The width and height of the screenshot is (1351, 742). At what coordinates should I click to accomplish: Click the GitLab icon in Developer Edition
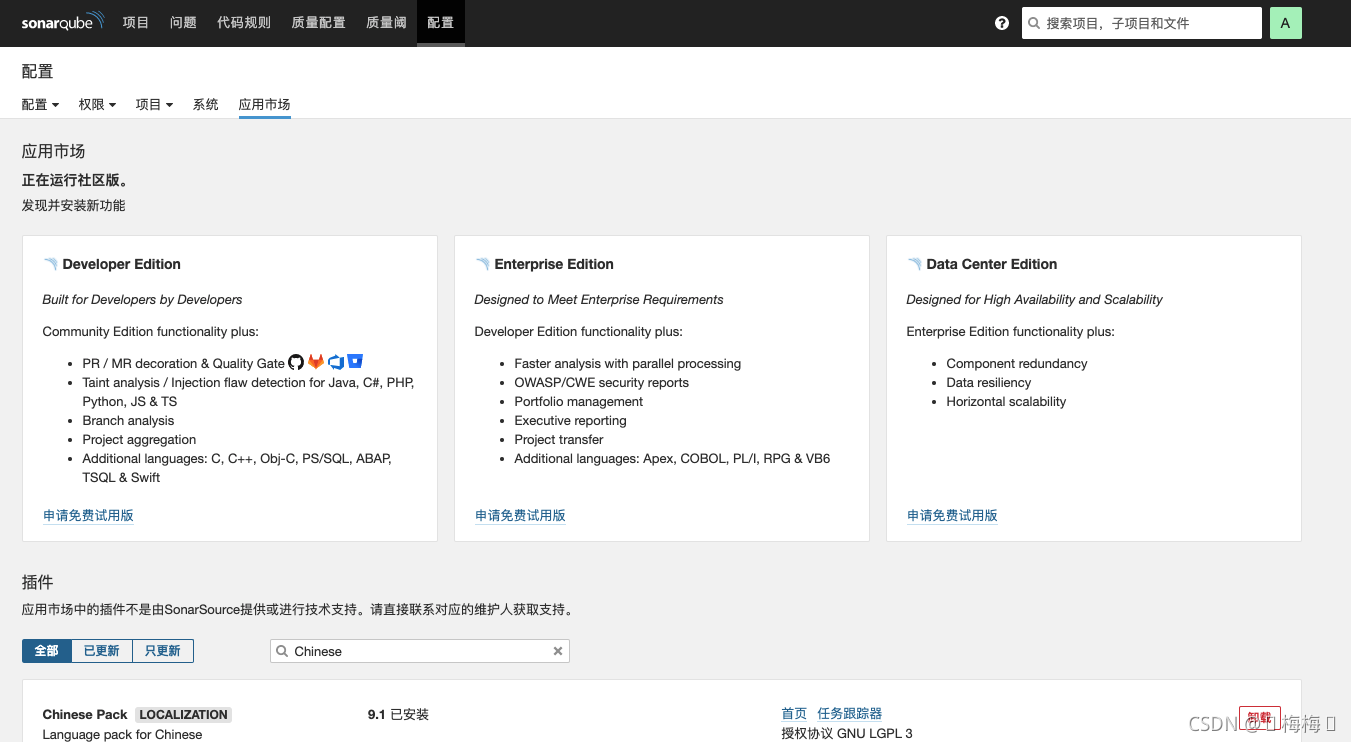(x=316, y=362)
